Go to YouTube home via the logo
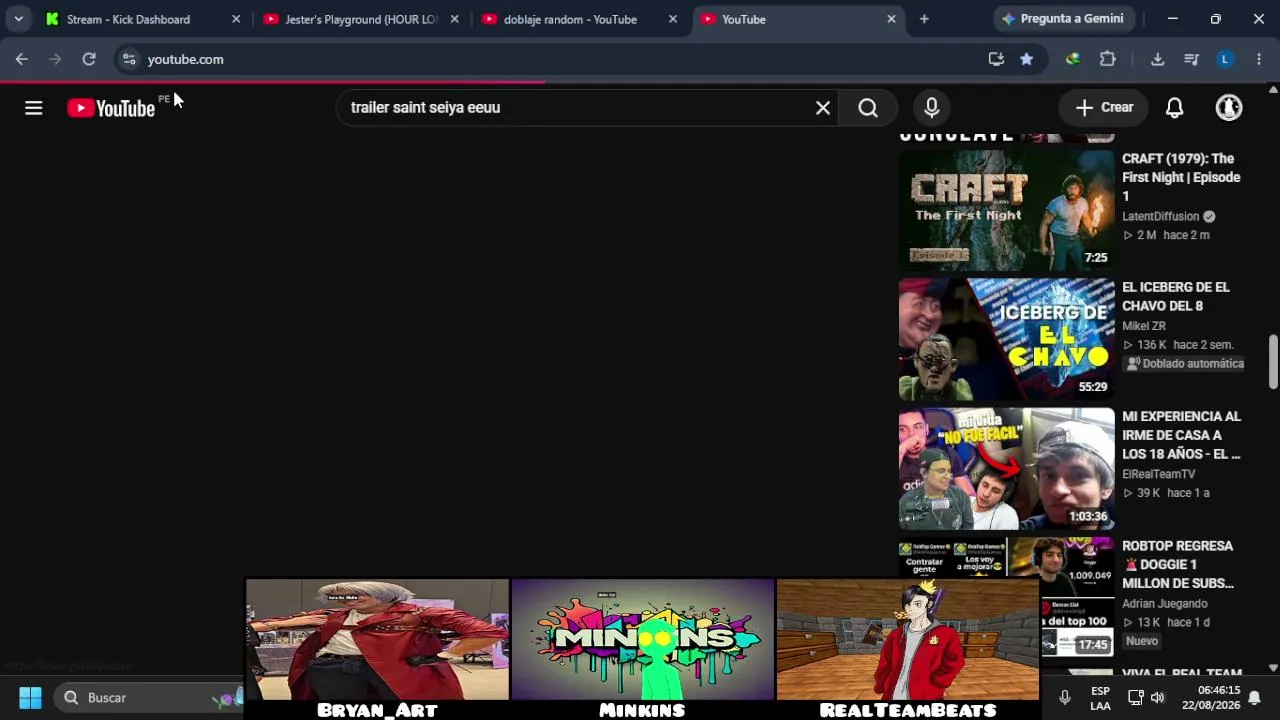 coord(111,108)
